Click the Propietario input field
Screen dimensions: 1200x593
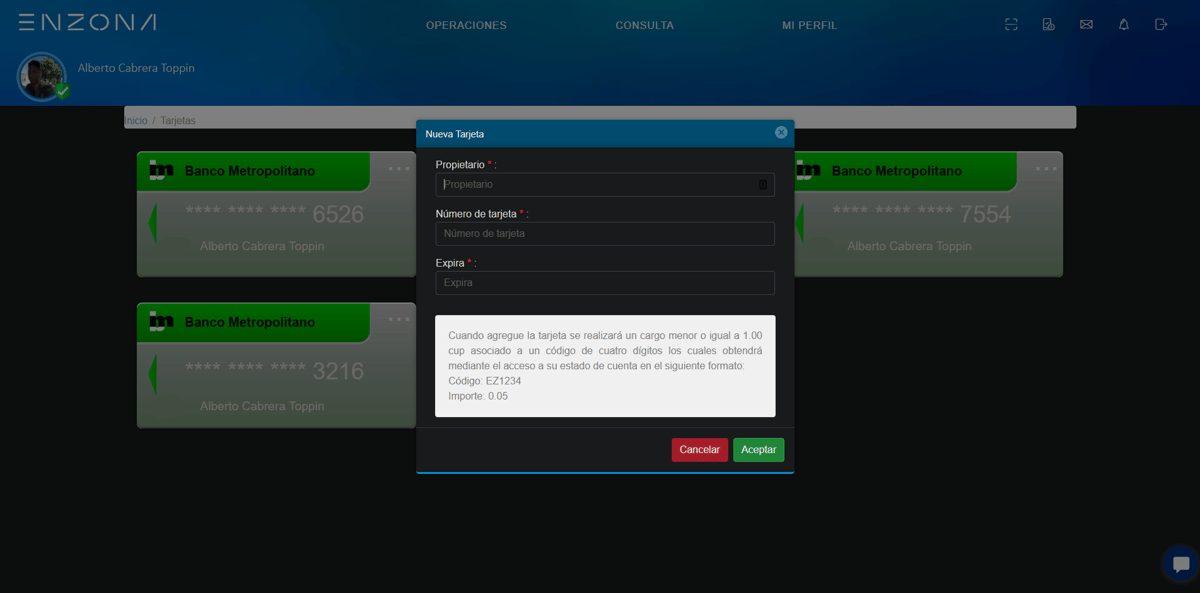click(605, 184)
